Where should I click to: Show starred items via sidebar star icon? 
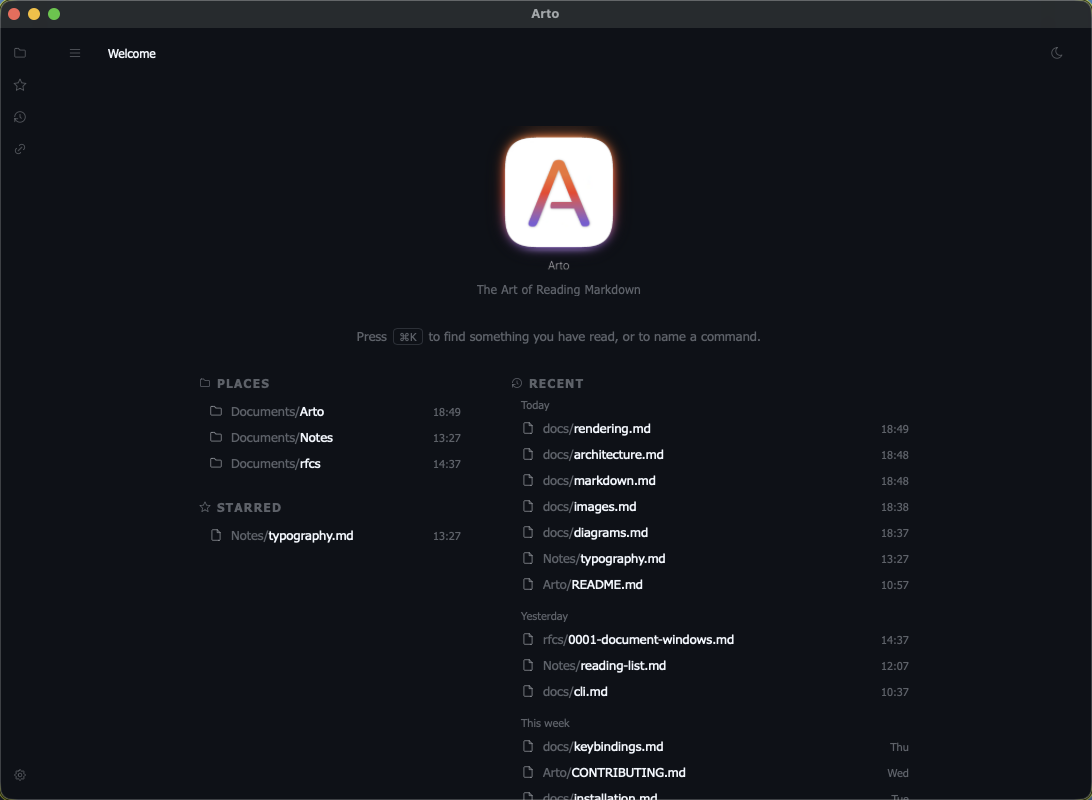pyautogui.click(x=20, y=85)
